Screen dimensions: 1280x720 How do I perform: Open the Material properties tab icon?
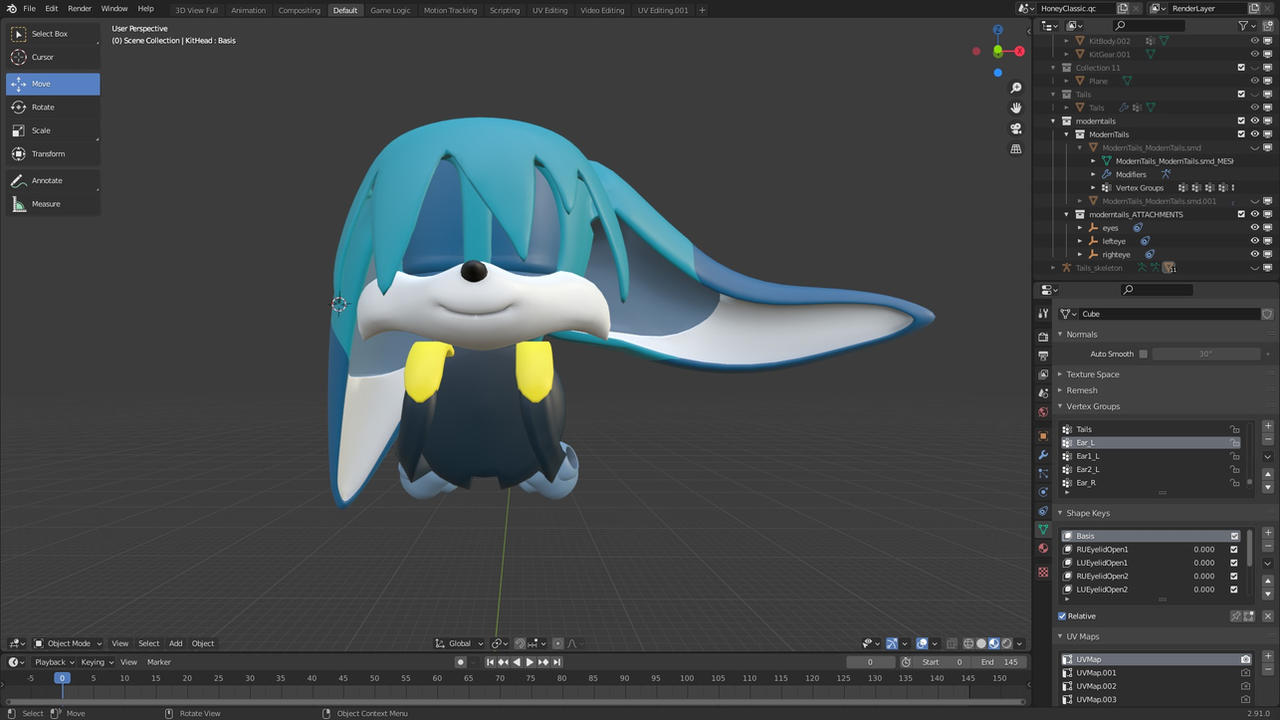[1043, 548]
